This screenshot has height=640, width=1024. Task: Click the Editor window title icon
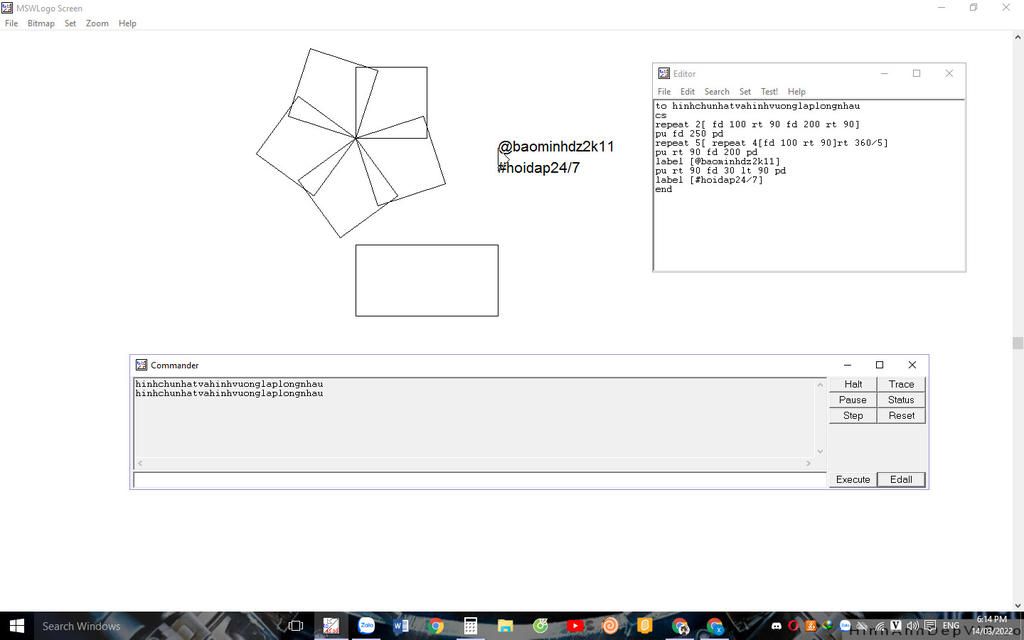(664, 73)
